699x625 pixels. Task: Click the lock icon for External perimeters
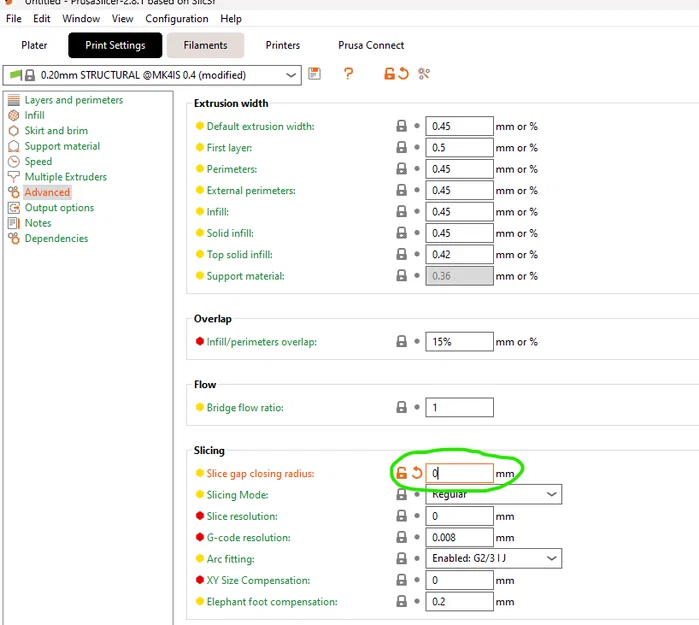click(402, 190)
